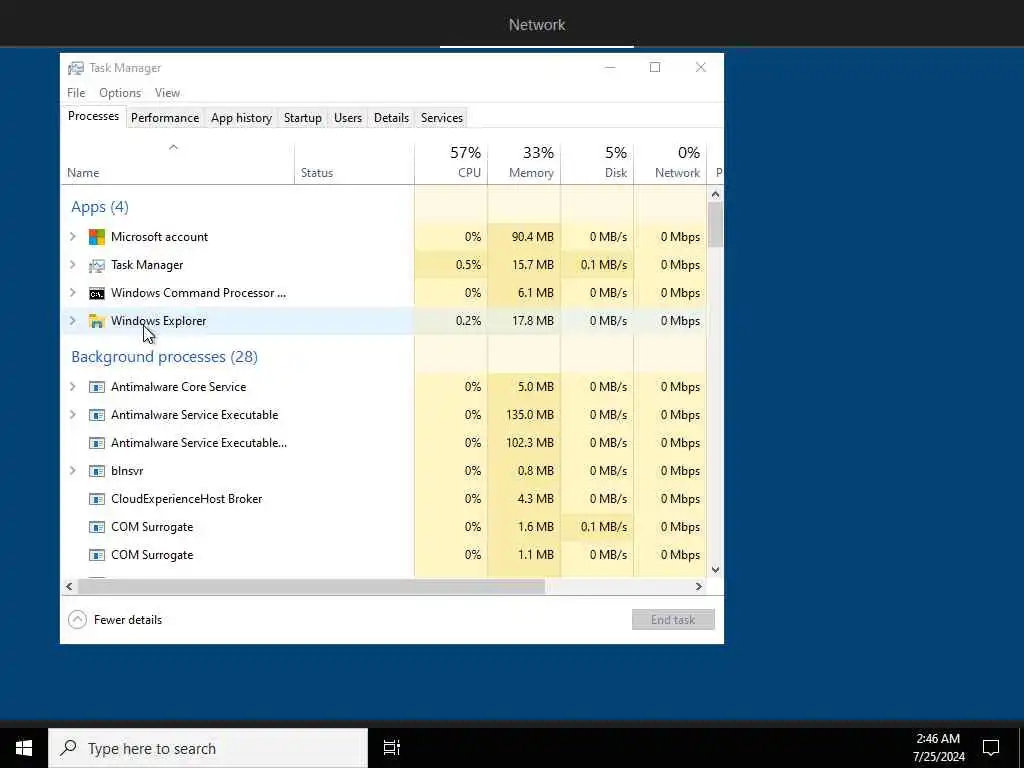1024x768 pixels.
Task: Sort by the Memory column header
Action: click(x=524, y=163)
